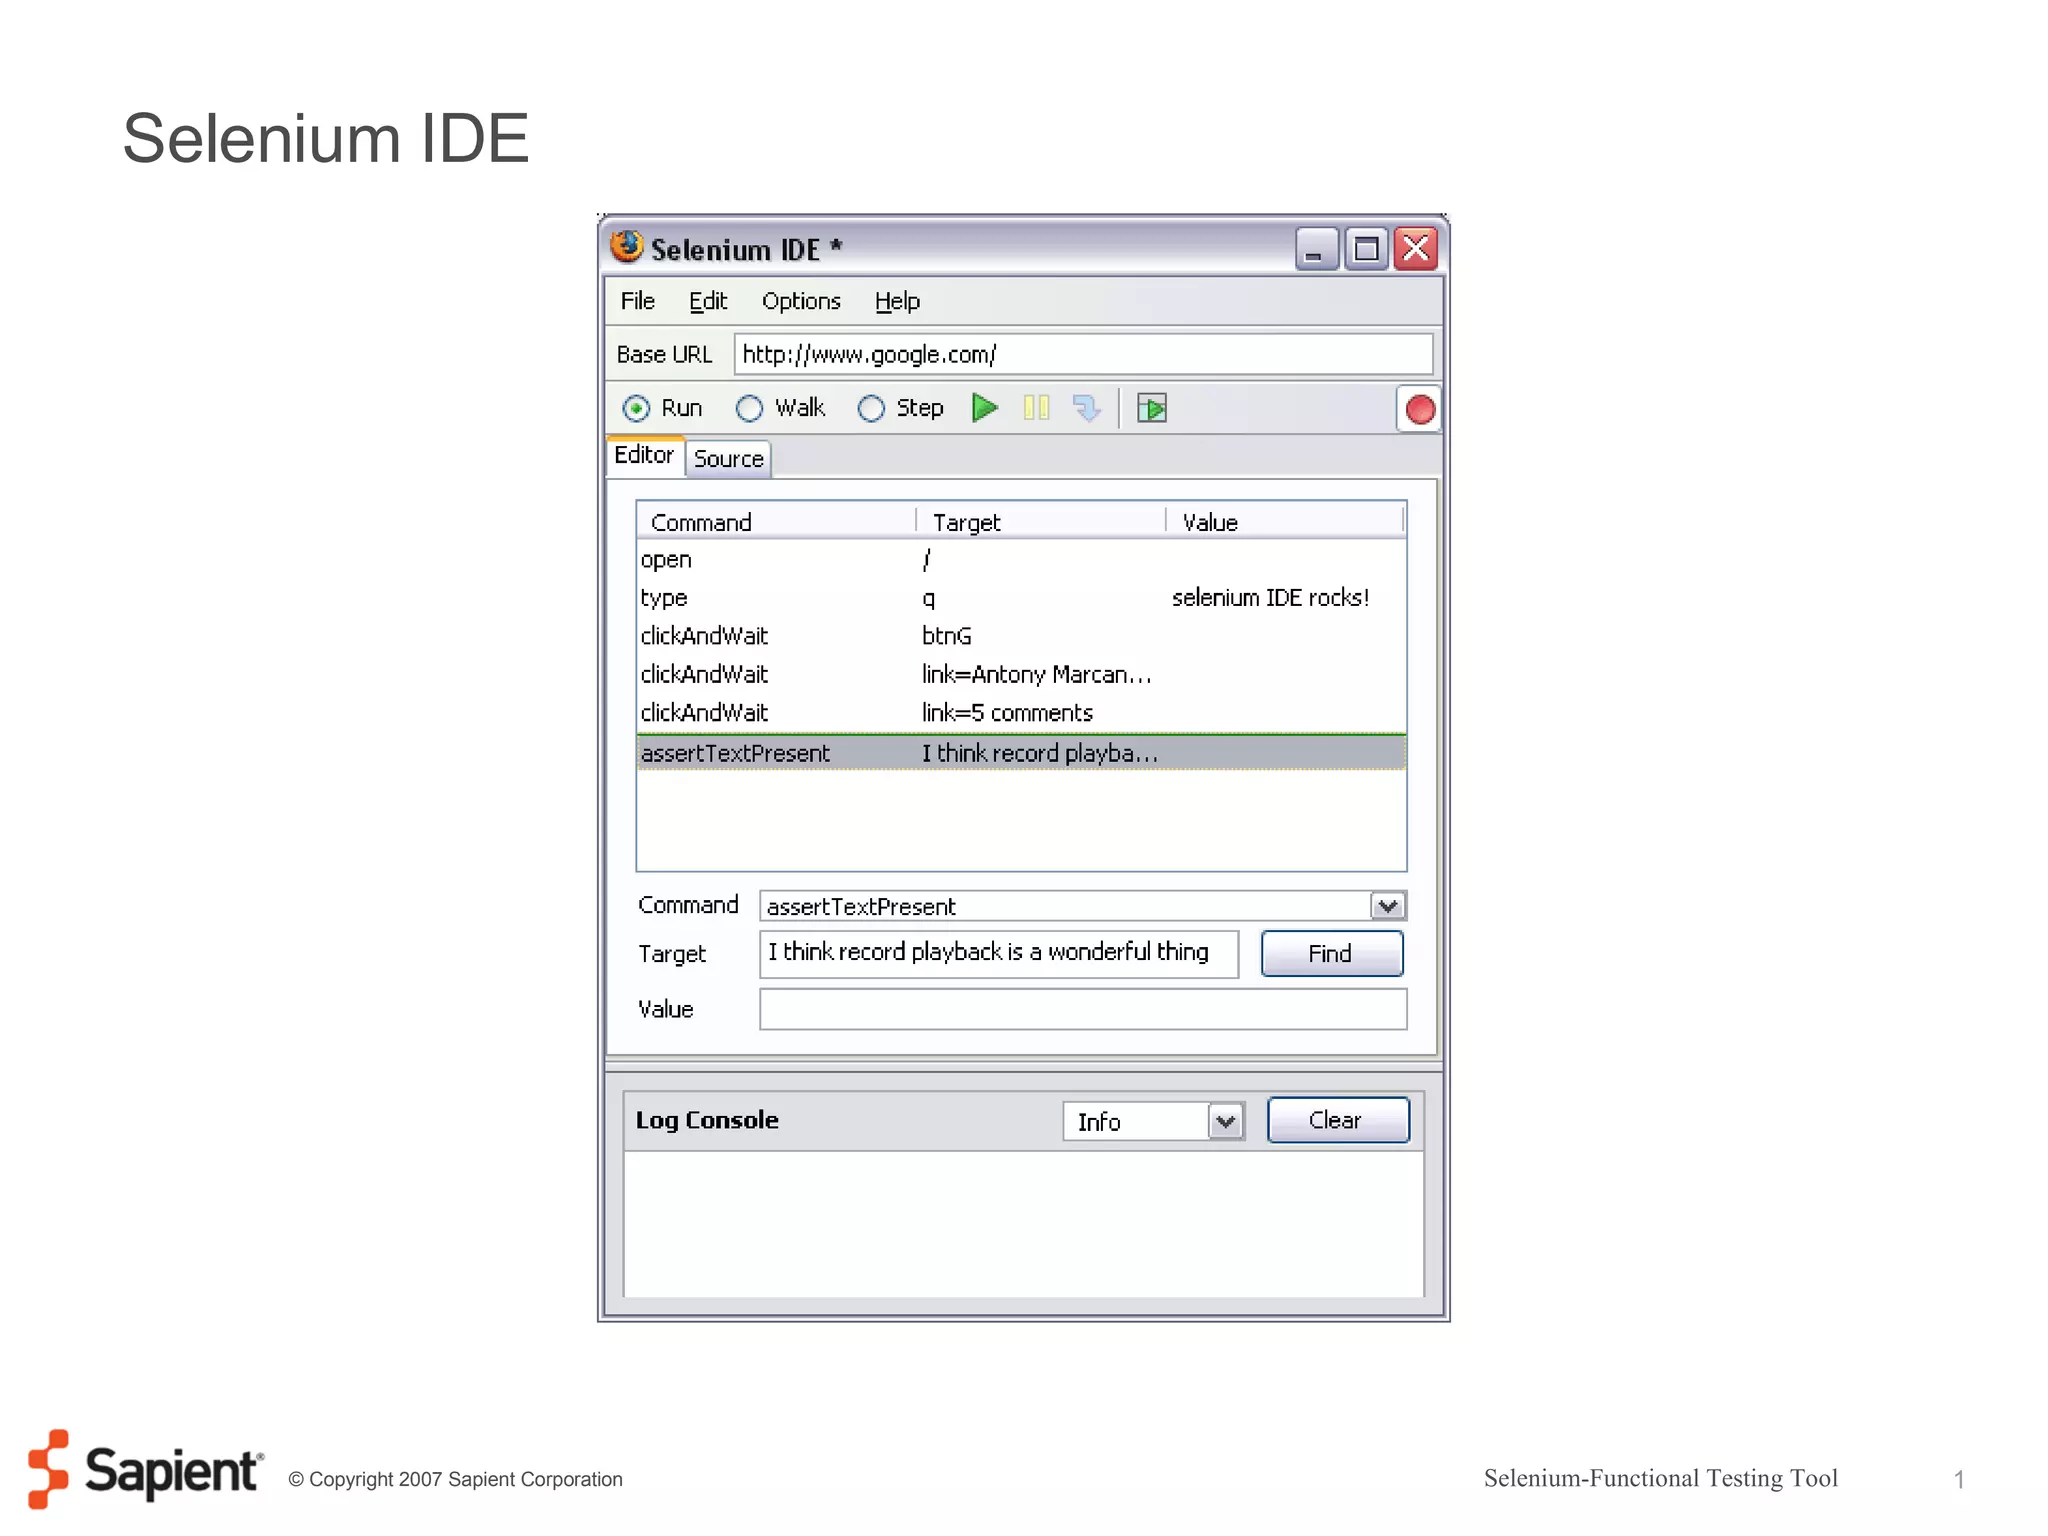The height and width of the screenshot is (1536, 2048).
Task: Select the assertTextPresent row
Action: (x=1021, y=753)
